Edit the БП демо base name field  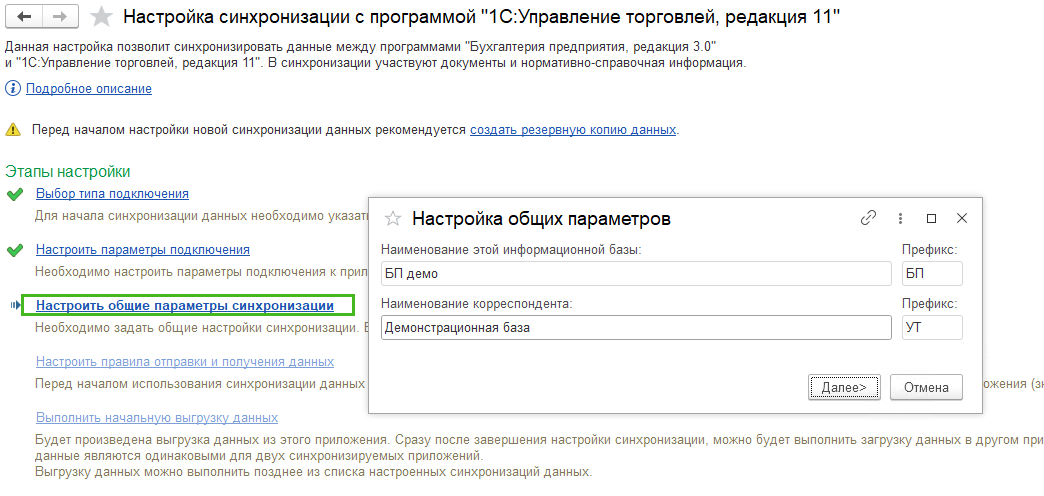tap(636, 274)
